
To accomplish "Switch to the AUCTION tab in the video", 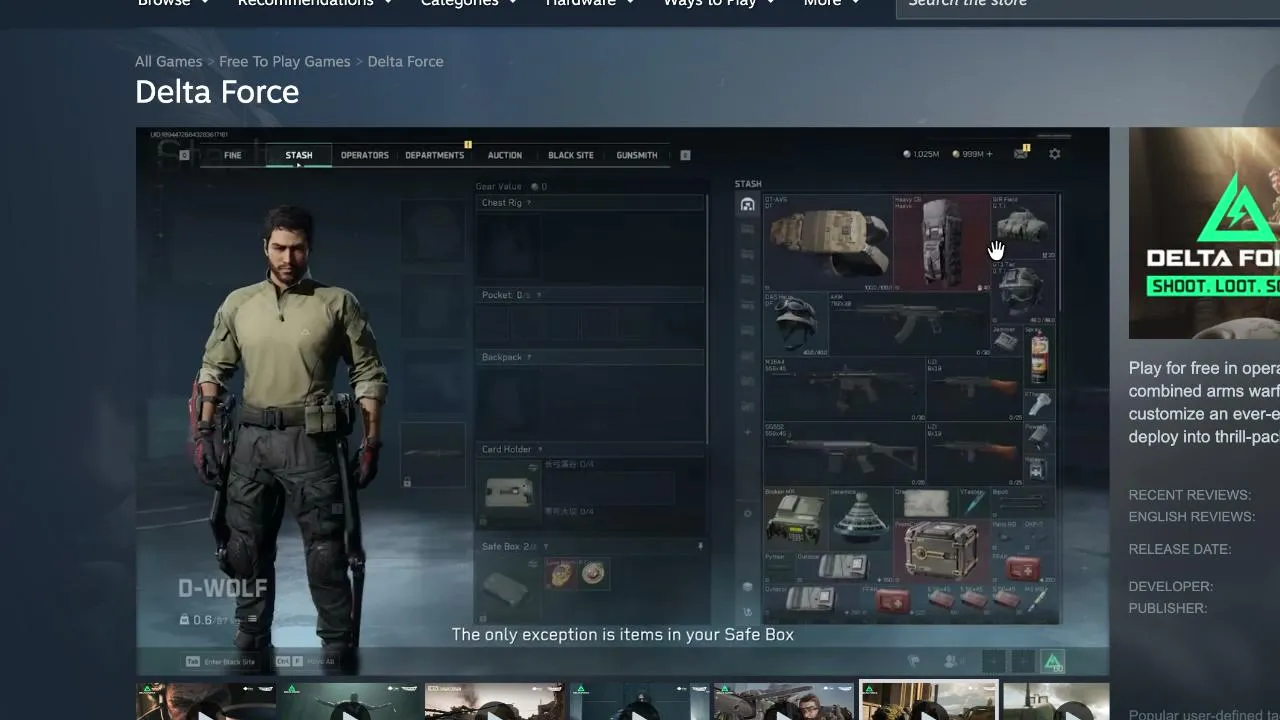I will click(x=504, y=155).
